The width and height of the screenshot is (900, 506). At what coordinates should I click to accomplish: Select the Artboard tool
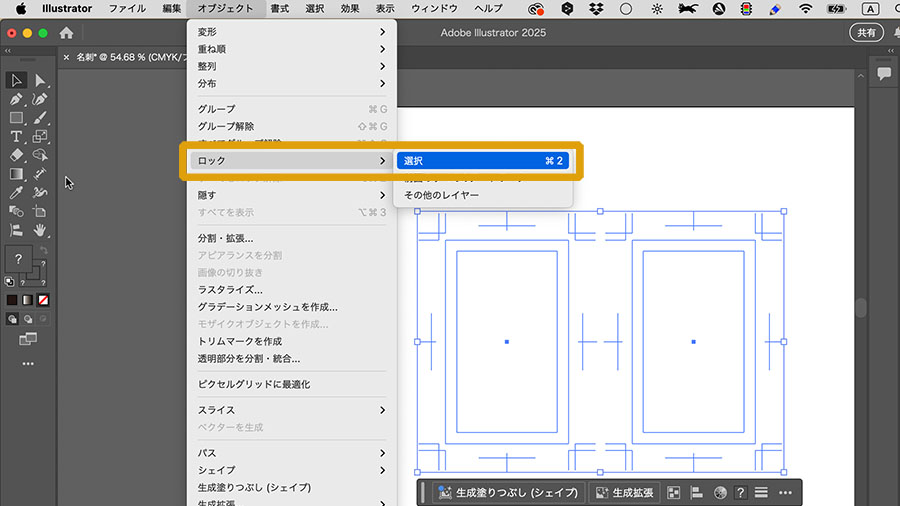pos(40,212)
